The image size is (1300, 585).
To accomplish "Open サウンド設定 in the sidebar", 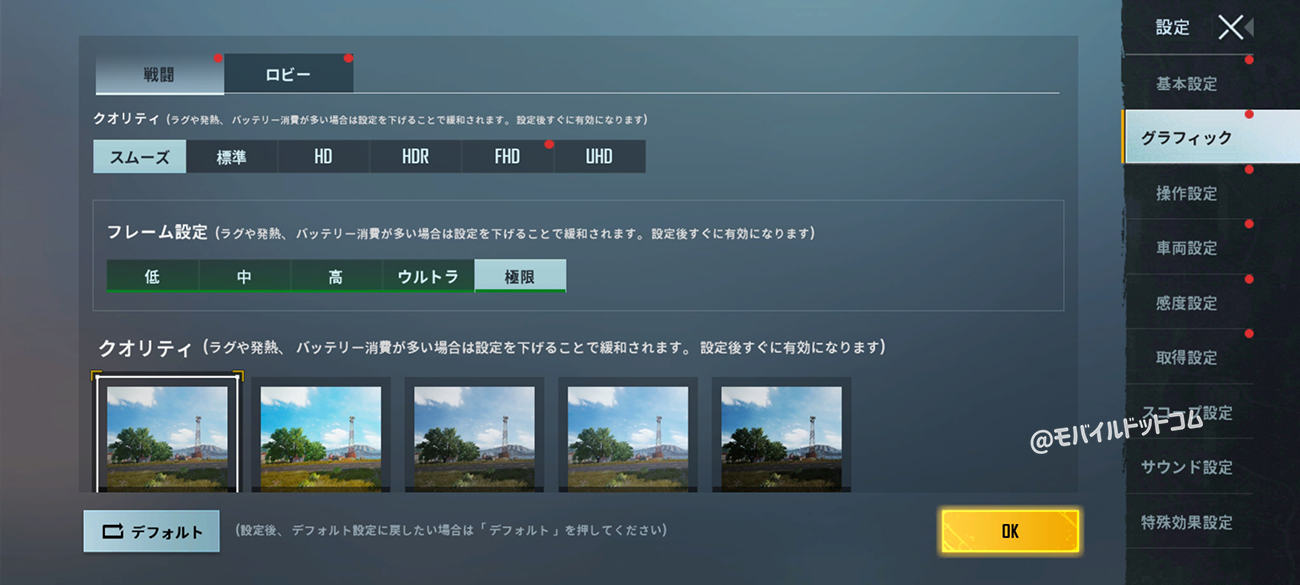I will coord(1187,467).
